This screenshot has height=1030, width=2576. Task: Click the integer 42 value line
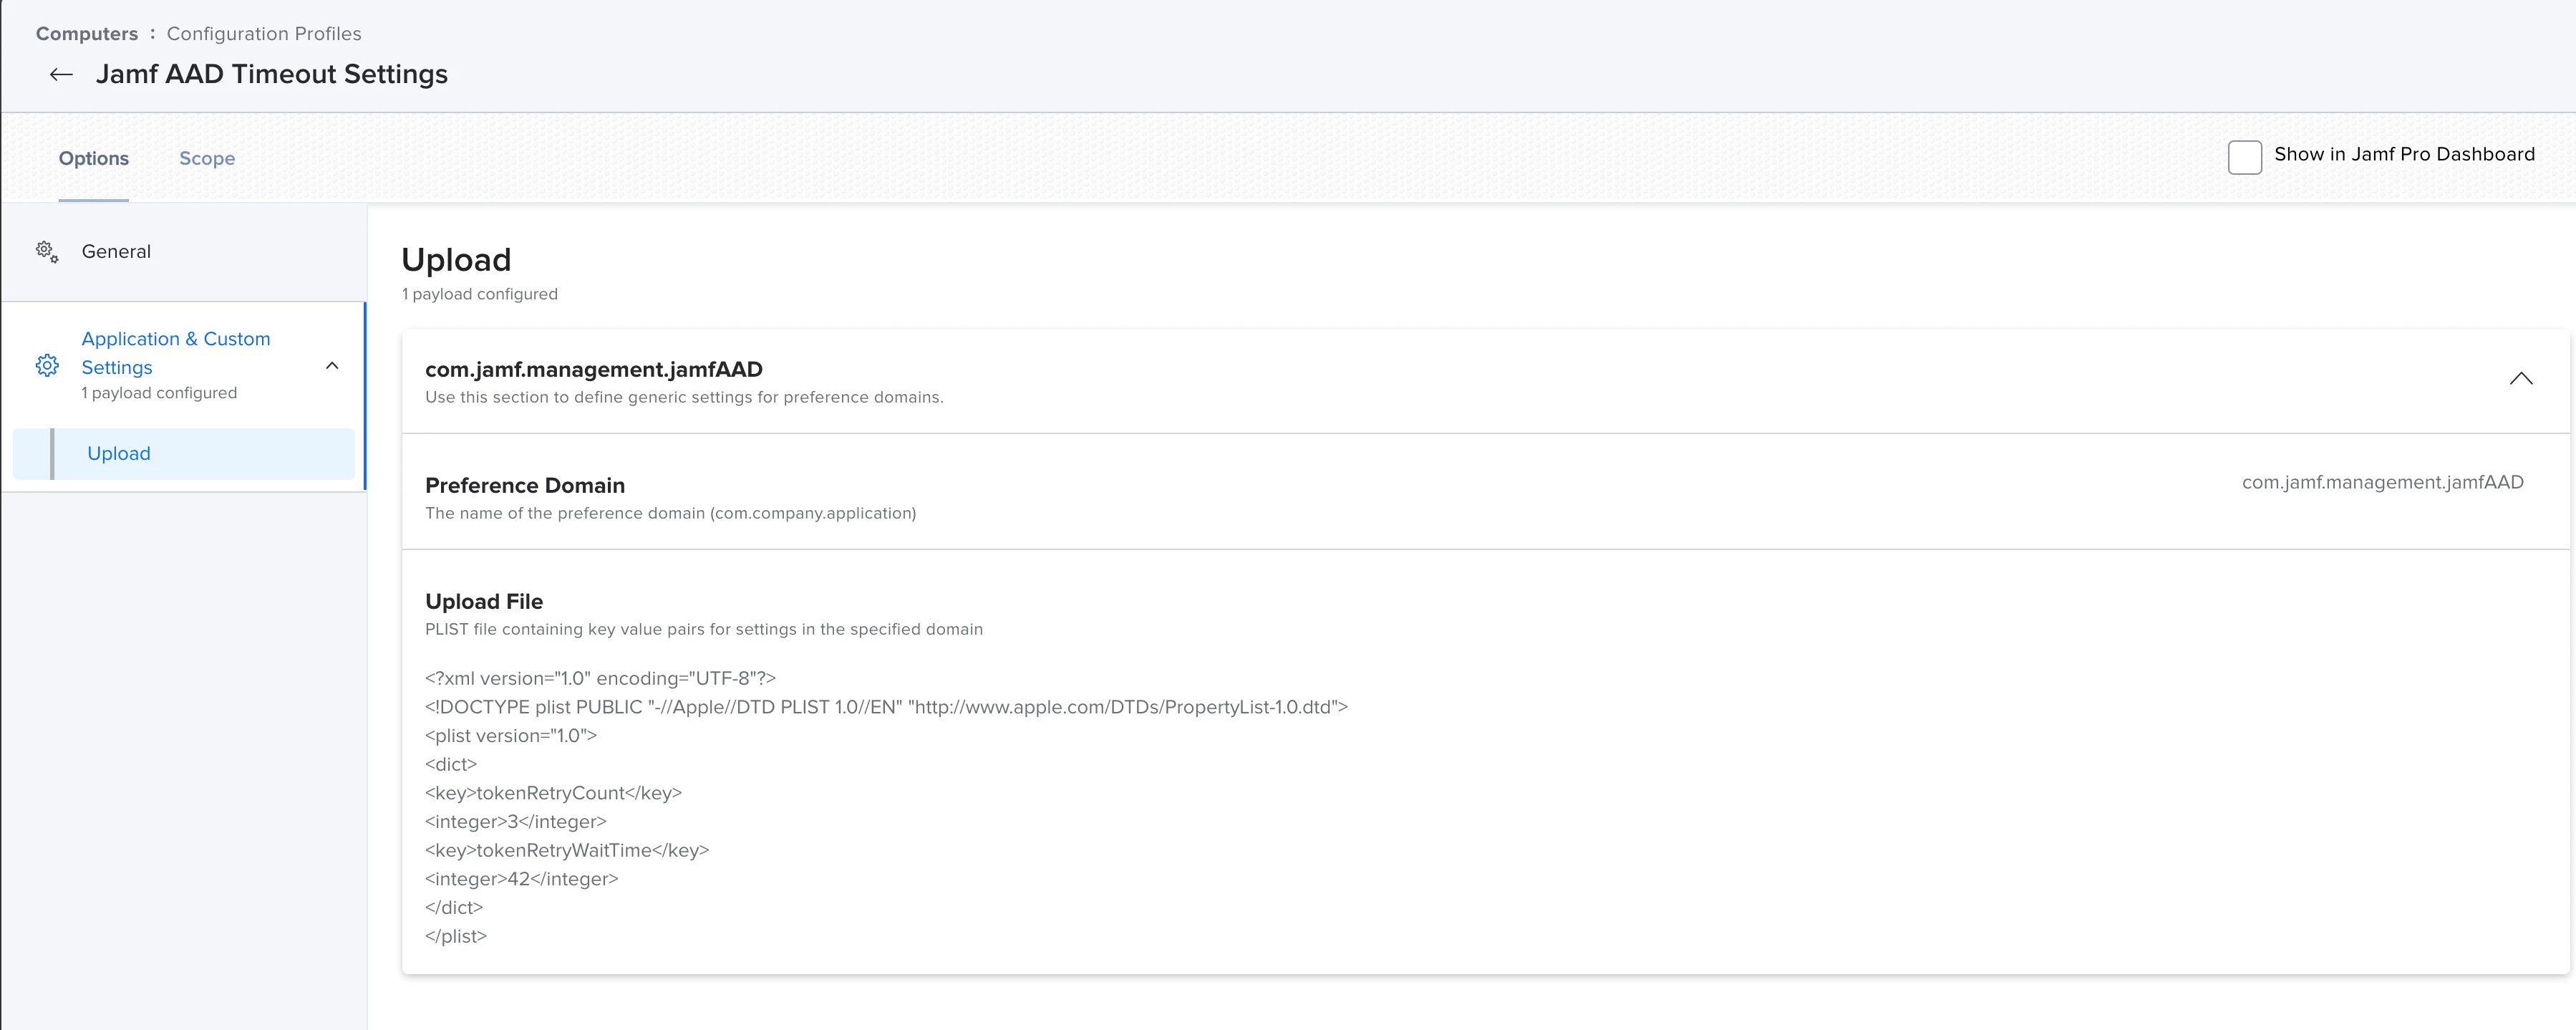click(x=522, y=880)
